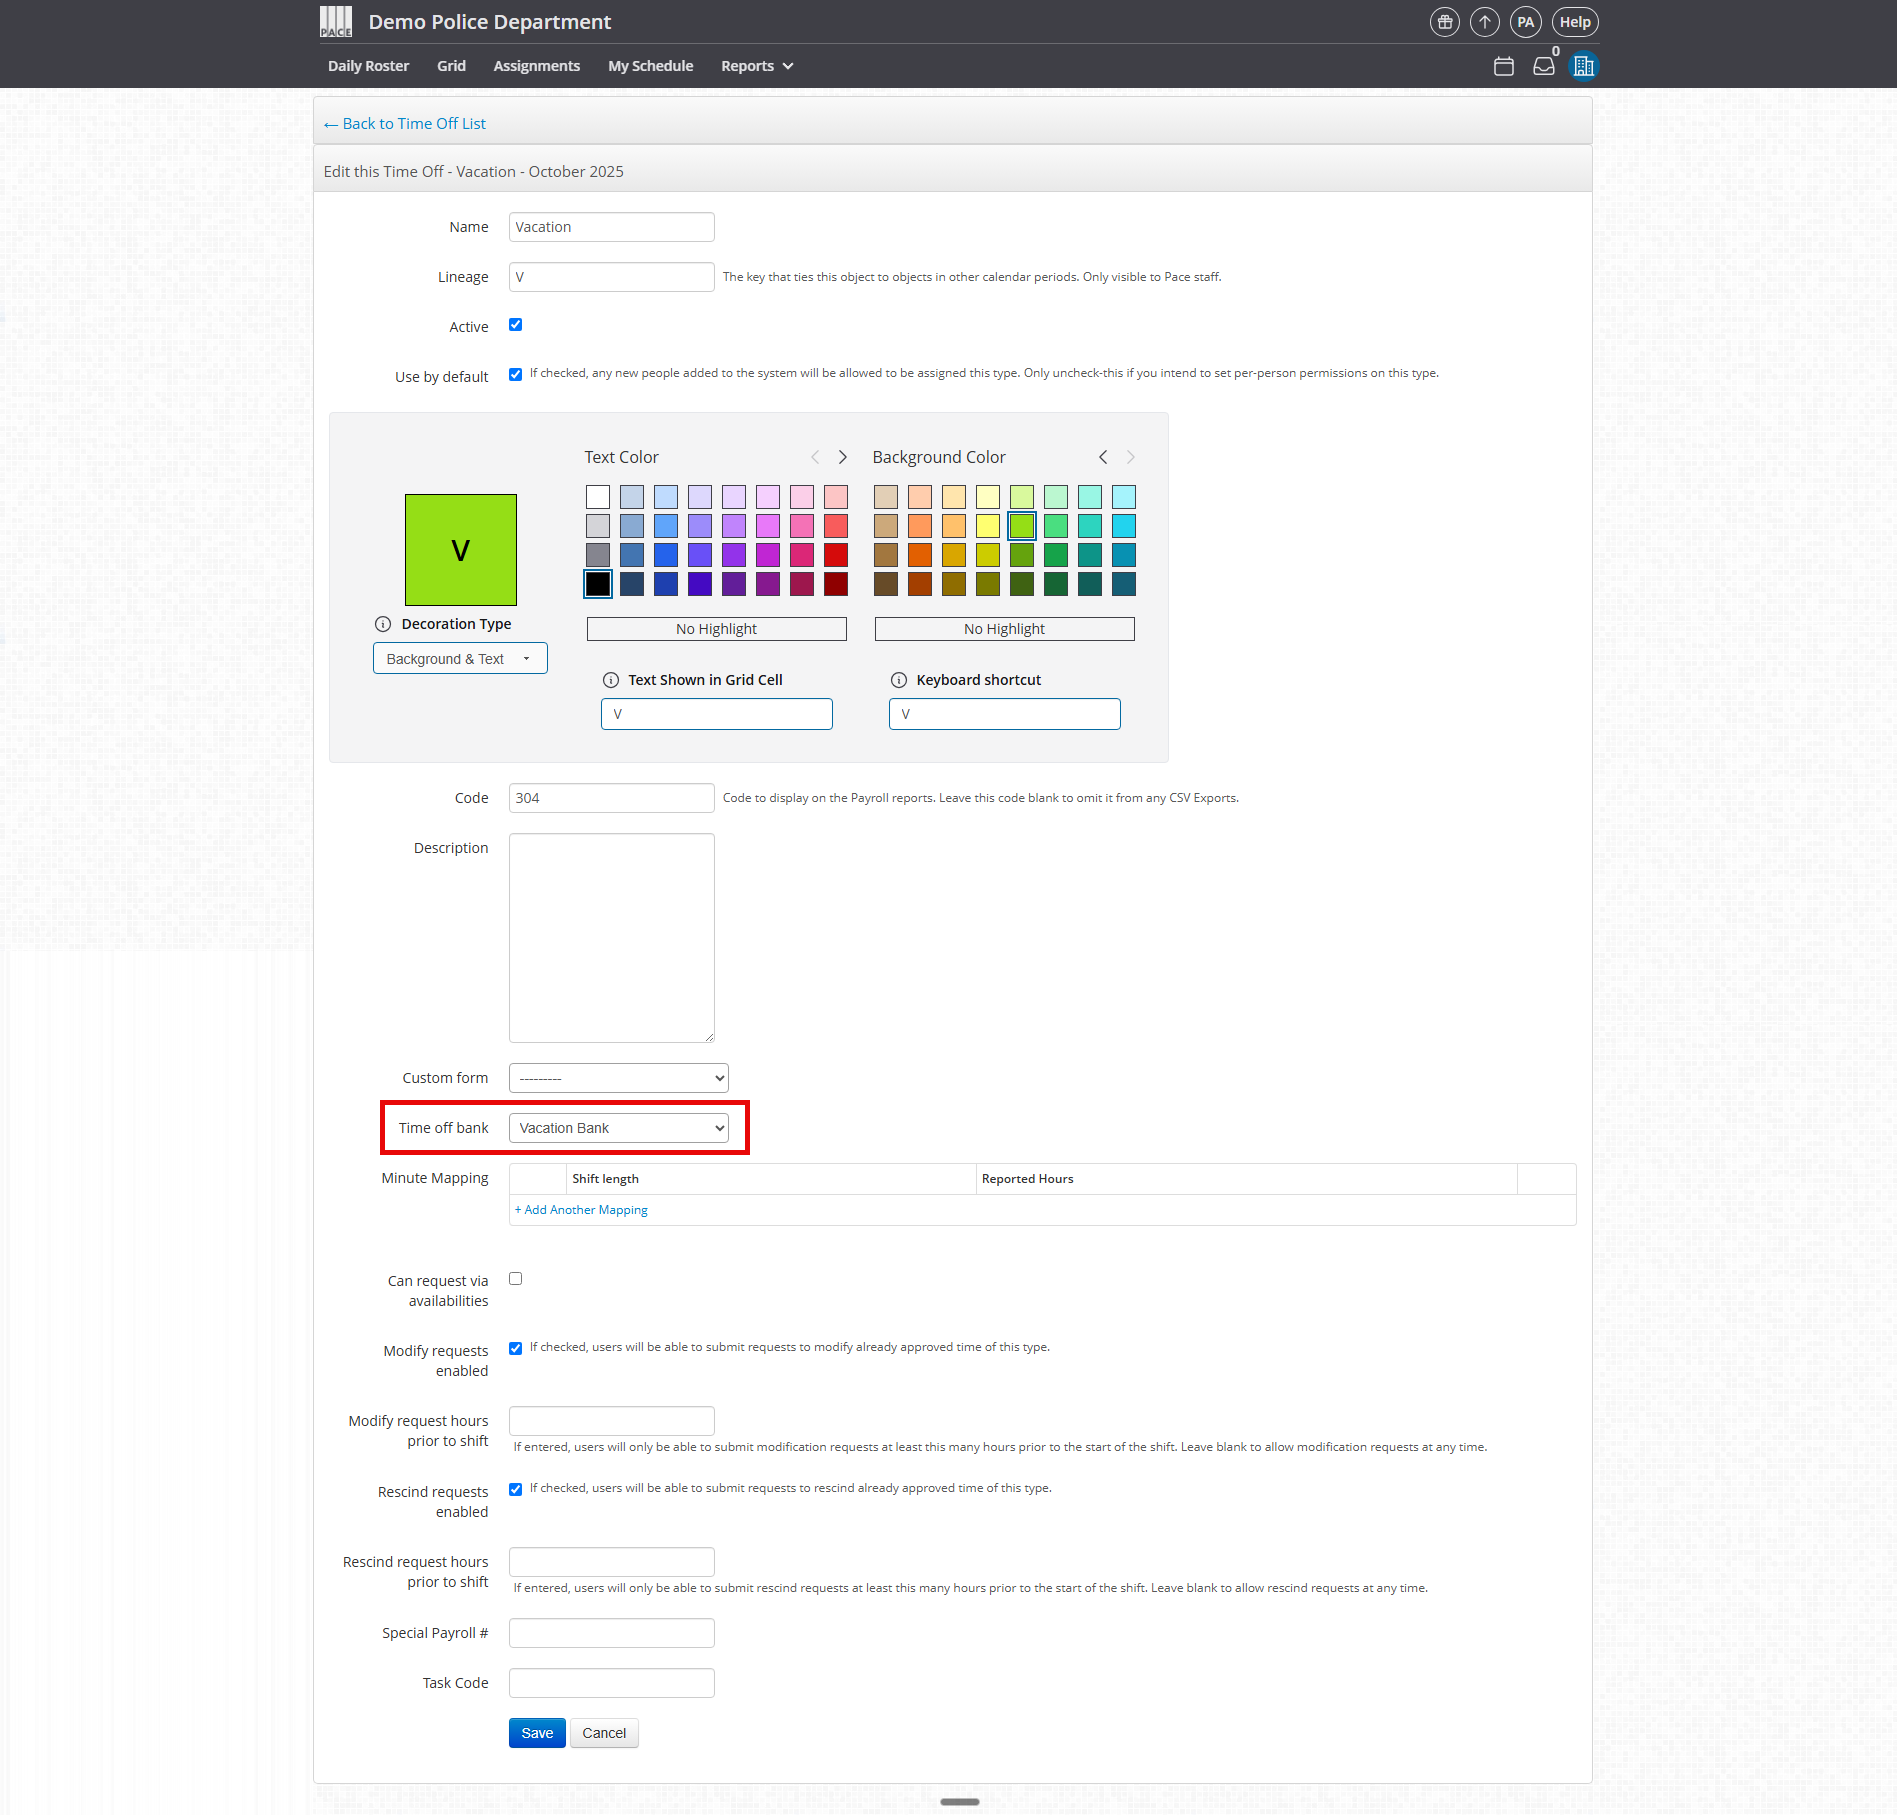Select the selected lime green background swatch
This screenshot has height=1815, width=1897.
tap(1022, 526)
